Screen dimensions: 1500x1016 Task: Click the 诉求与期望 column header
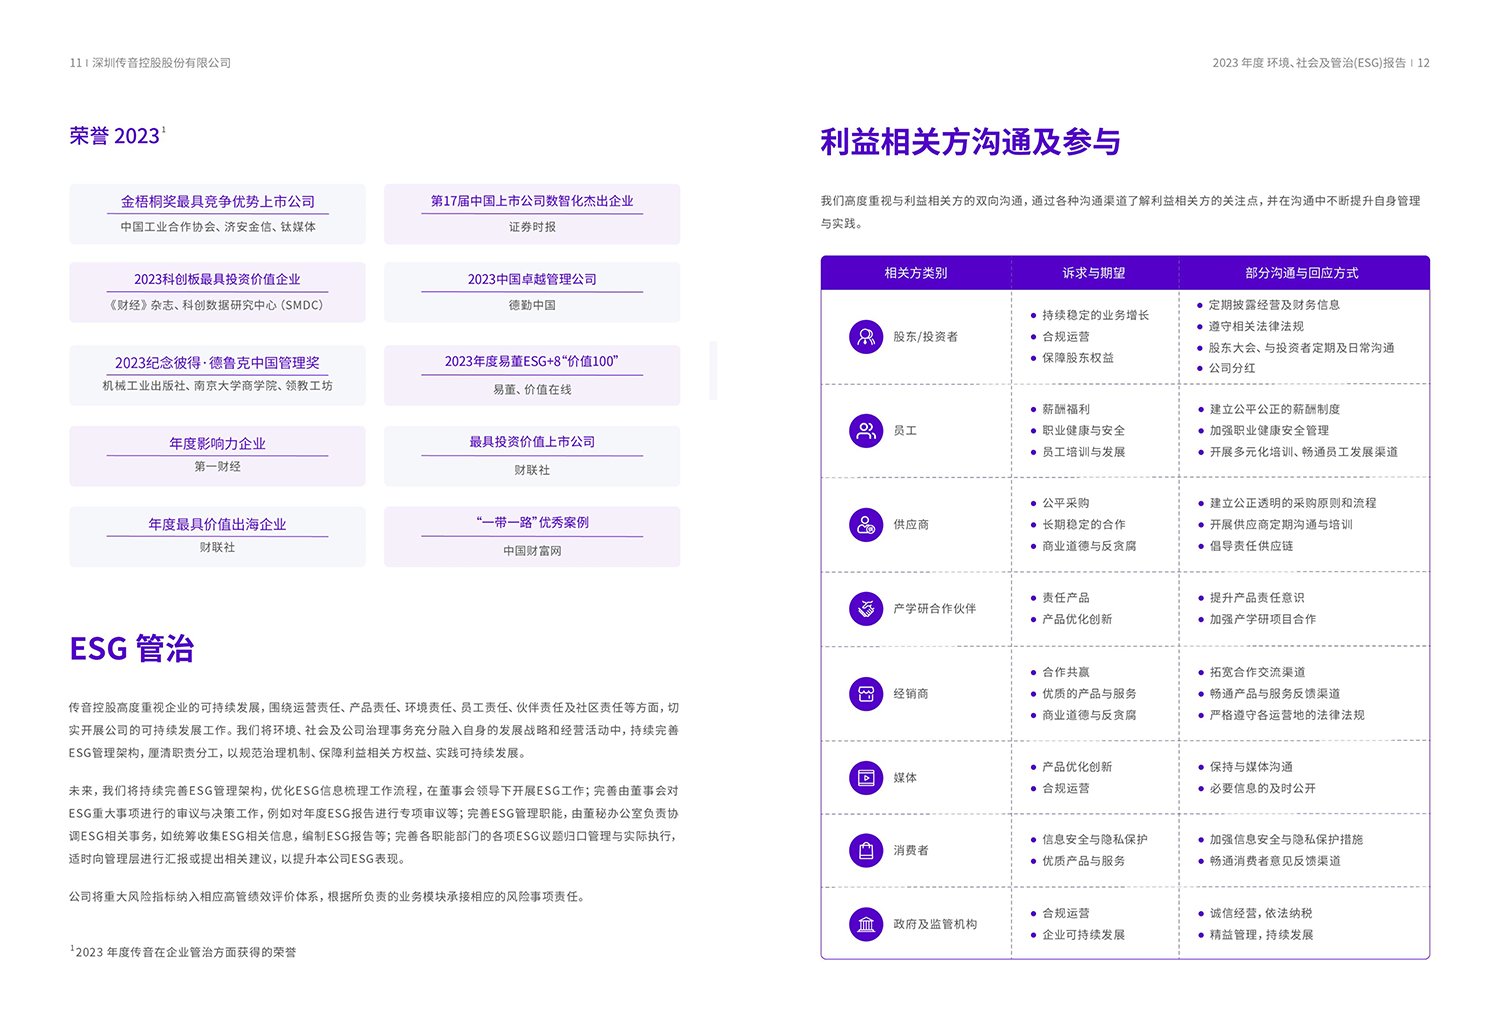[x=1094, y=273]
